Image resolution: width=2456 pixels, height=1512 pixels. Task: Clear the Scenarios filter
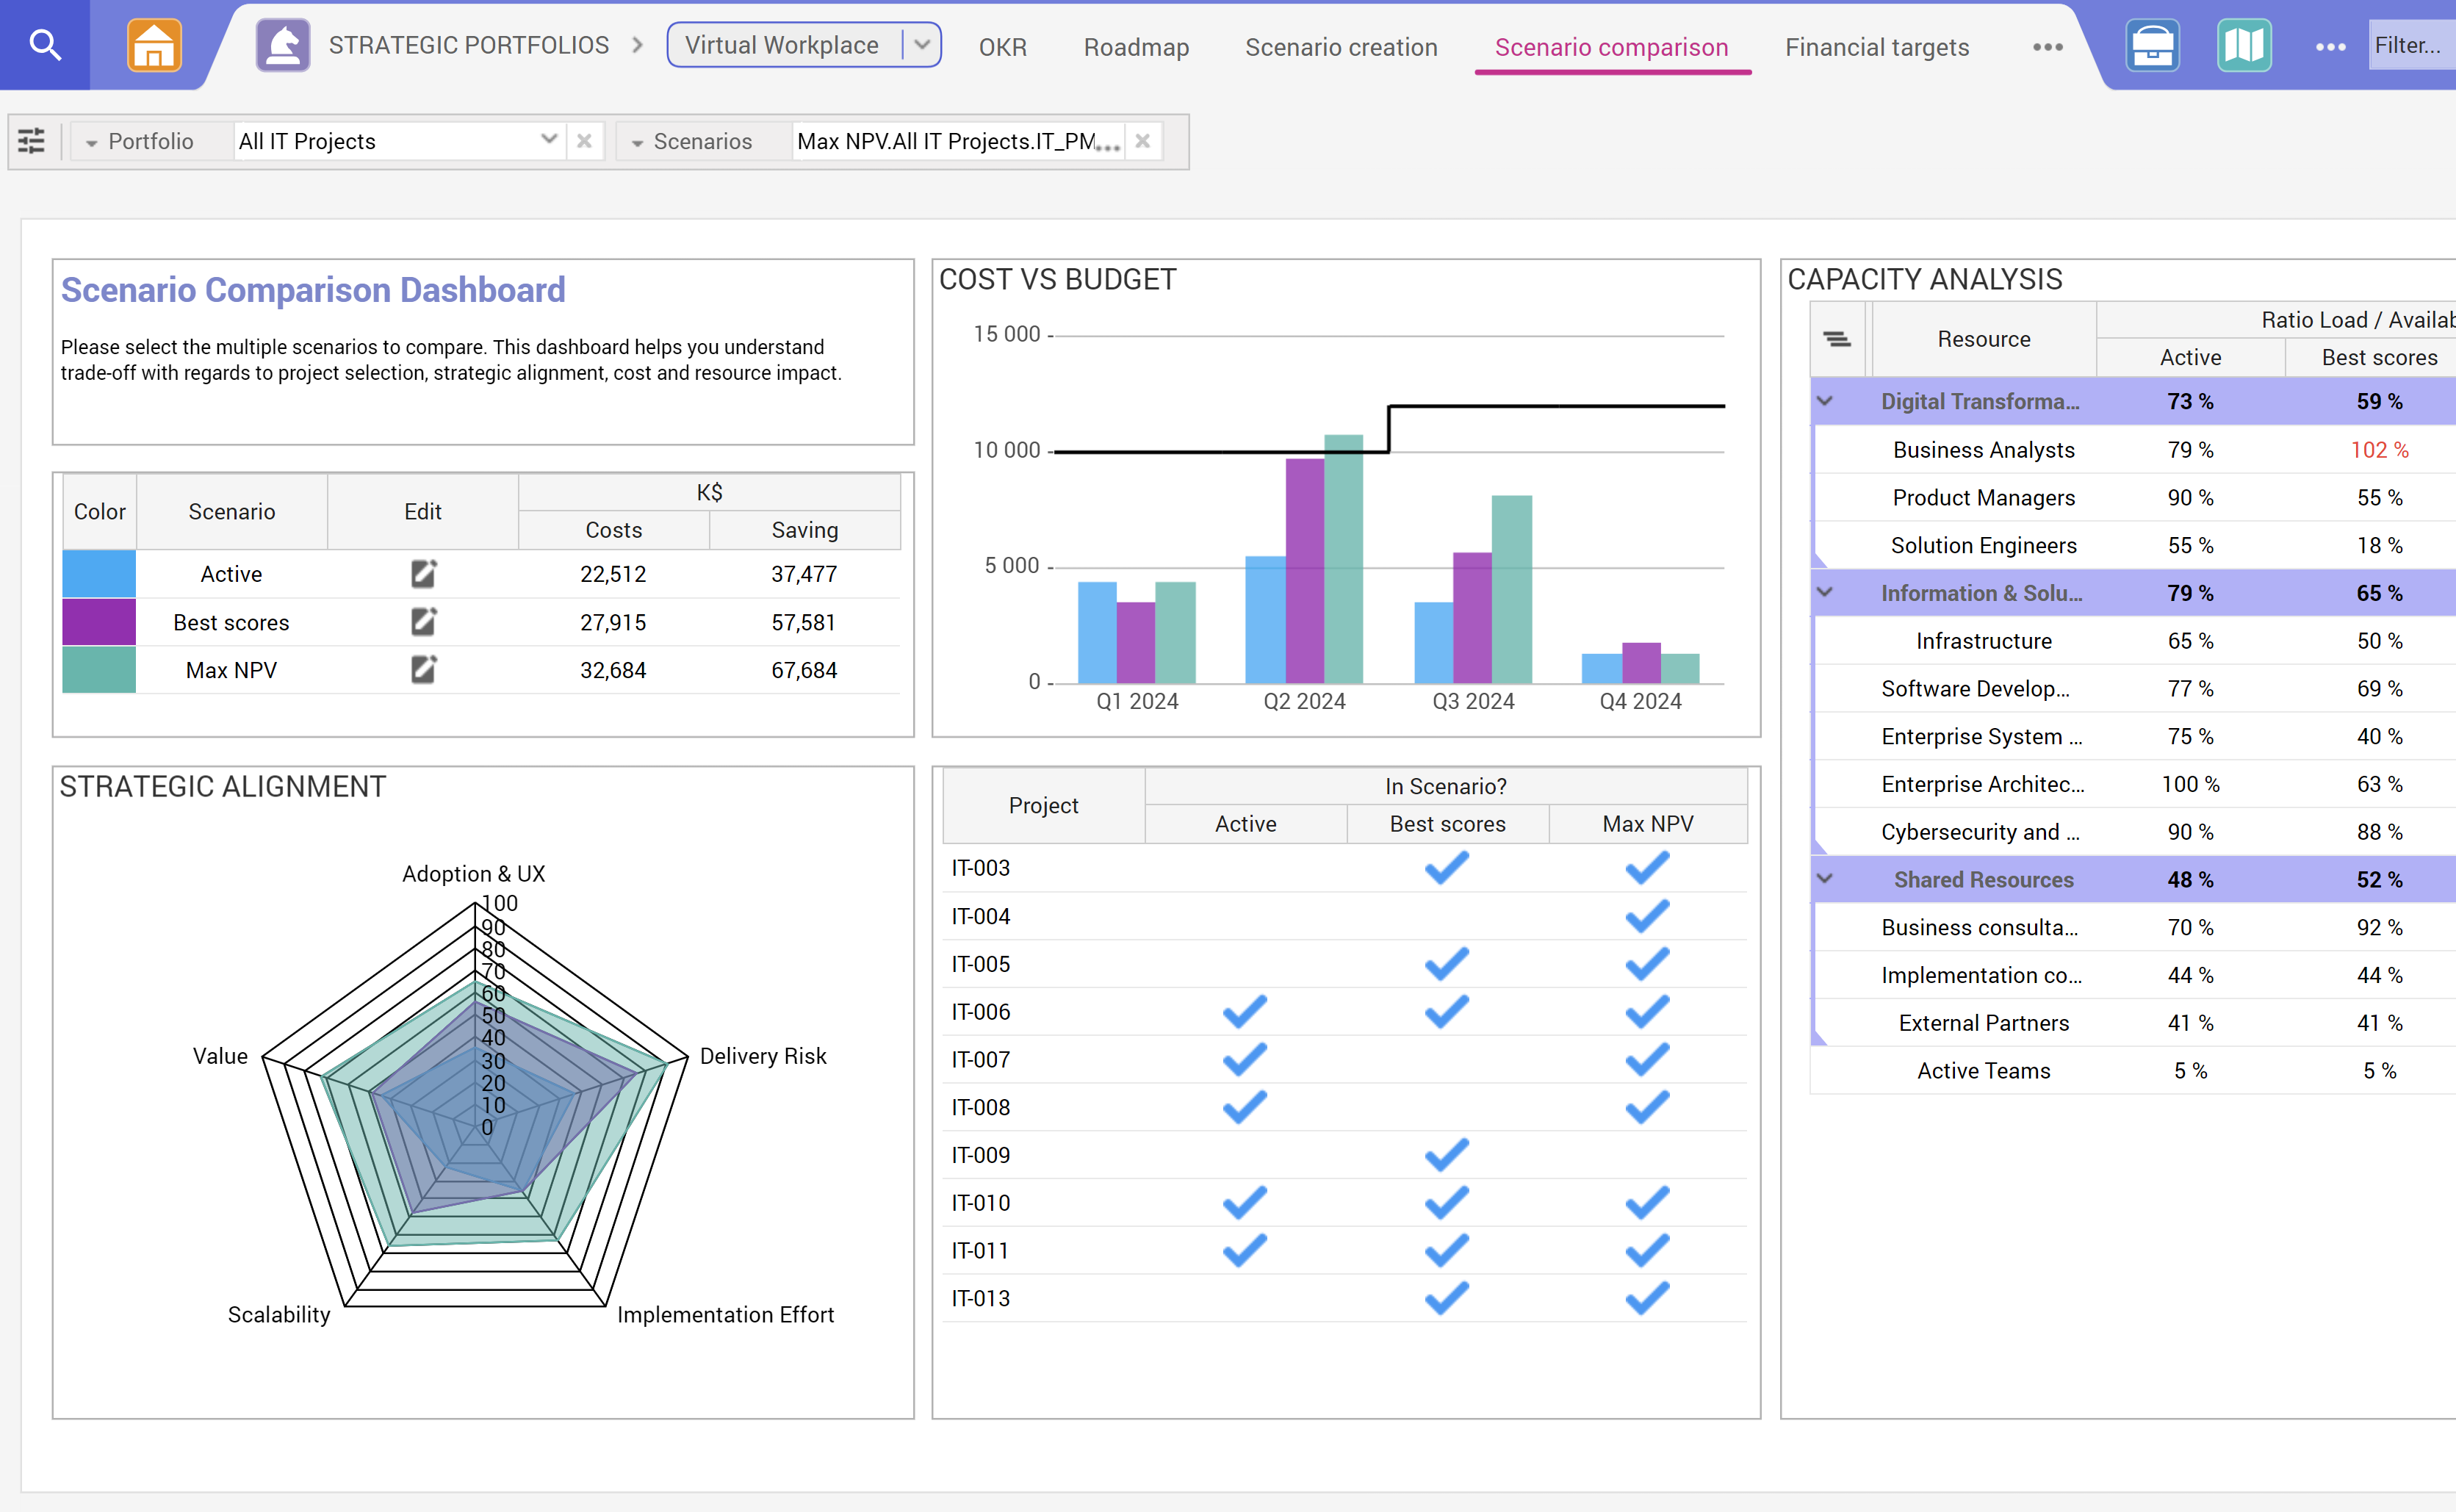pos(1142,141)
